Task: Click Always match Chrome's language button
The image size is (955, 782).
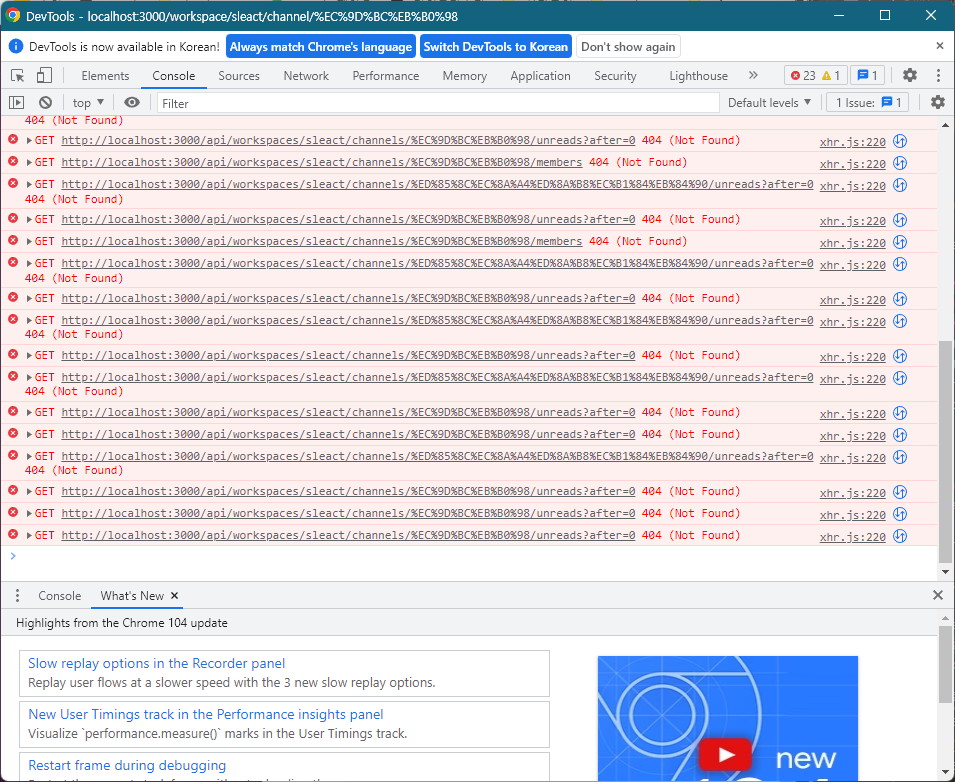Action: tap(321, 46)
